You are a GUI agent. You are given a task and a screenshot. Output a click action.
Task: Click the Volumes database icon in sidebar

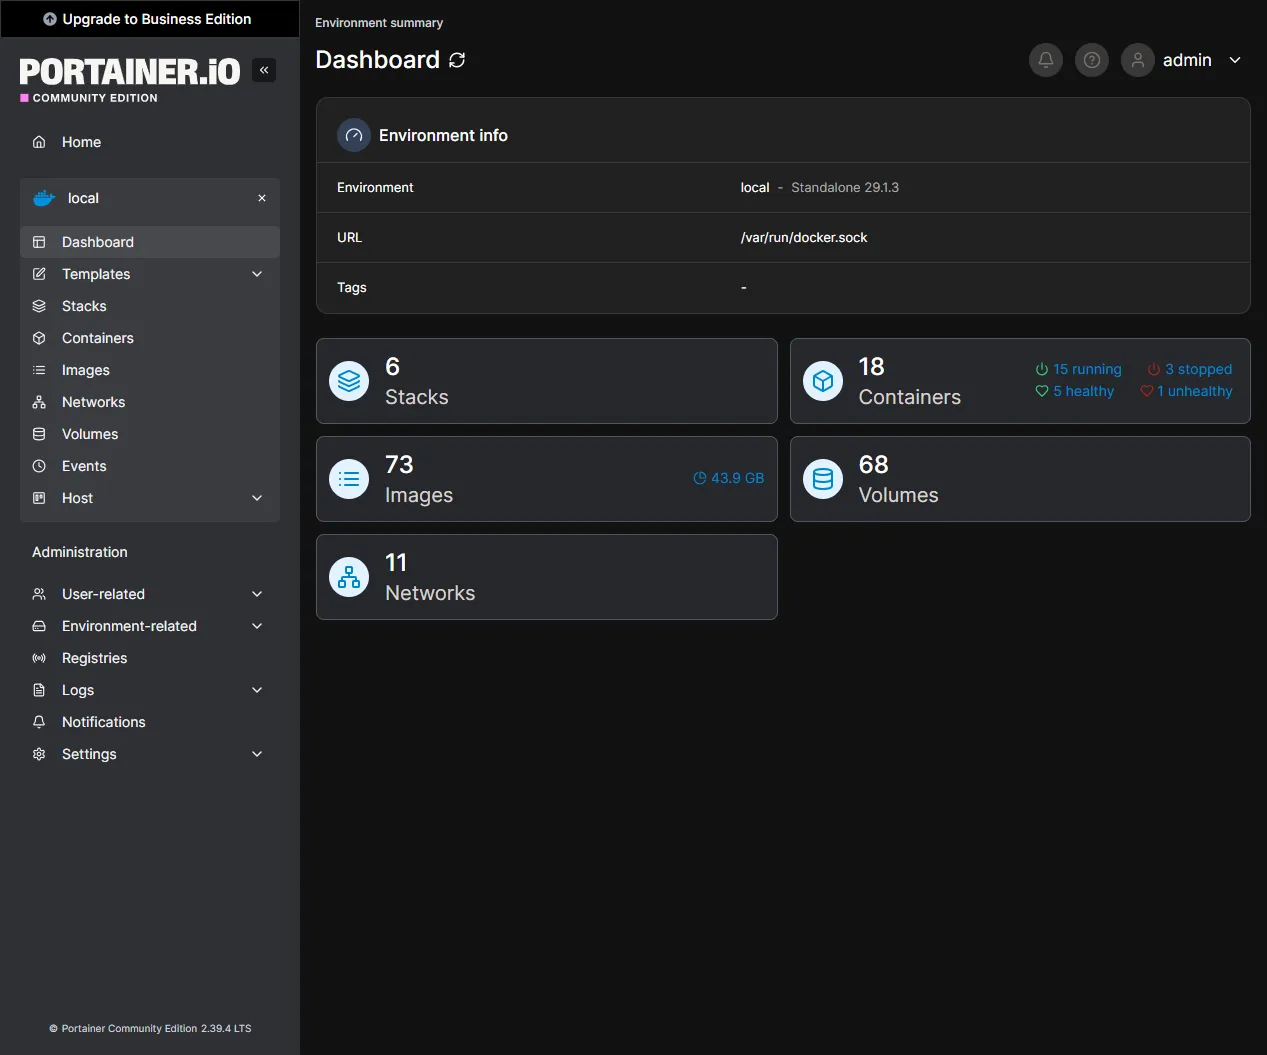point(39,434)
